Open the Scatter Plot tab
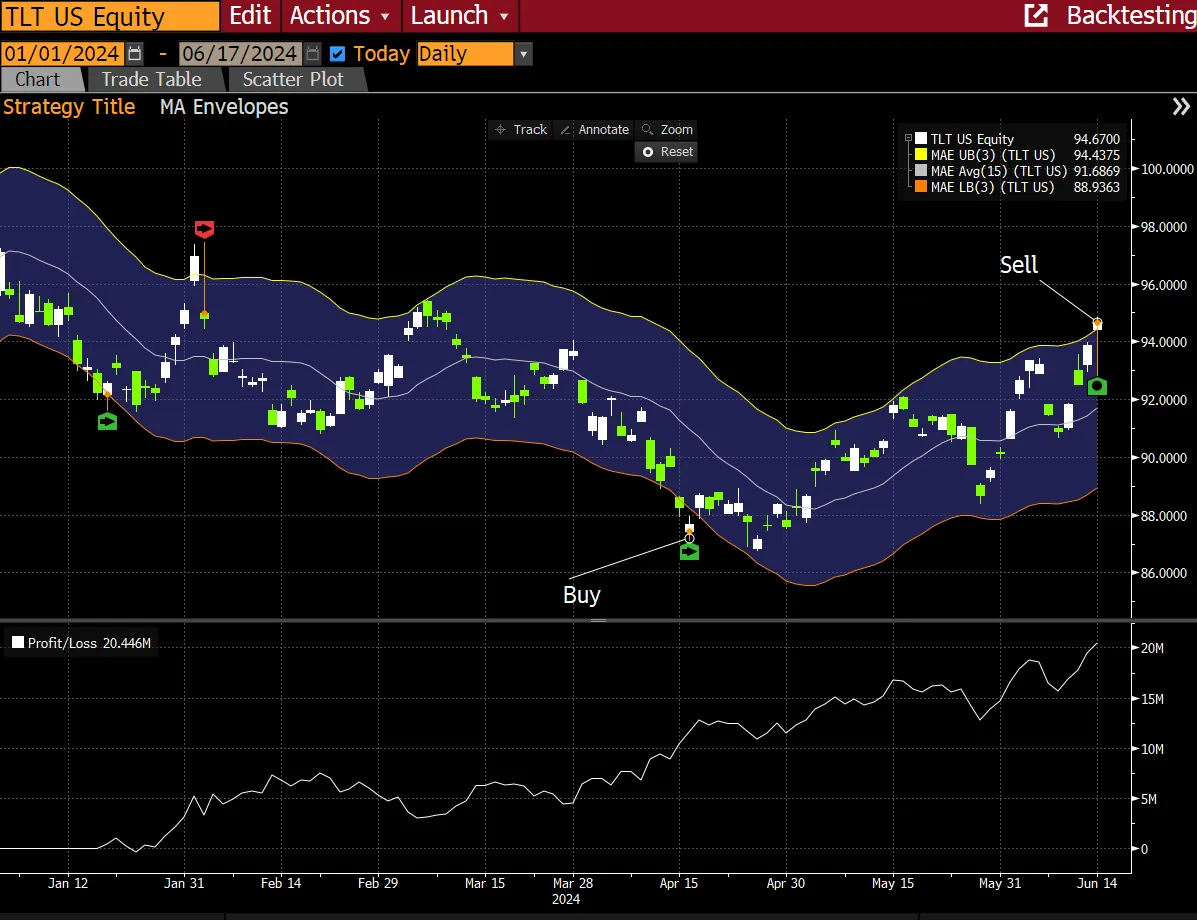Viewport: 1197px width, 920px height. pos(293,80)
